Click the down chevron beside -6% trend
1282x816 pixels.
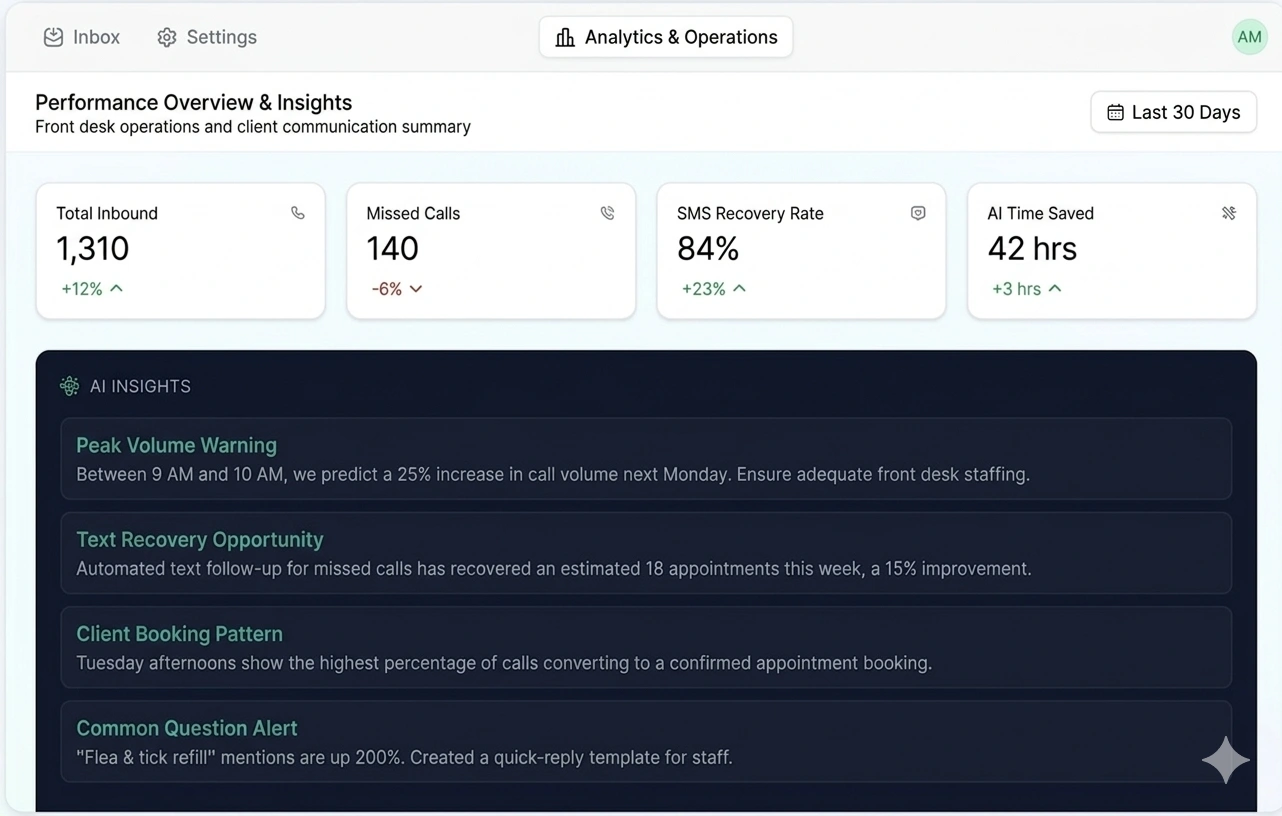[416, 289]
